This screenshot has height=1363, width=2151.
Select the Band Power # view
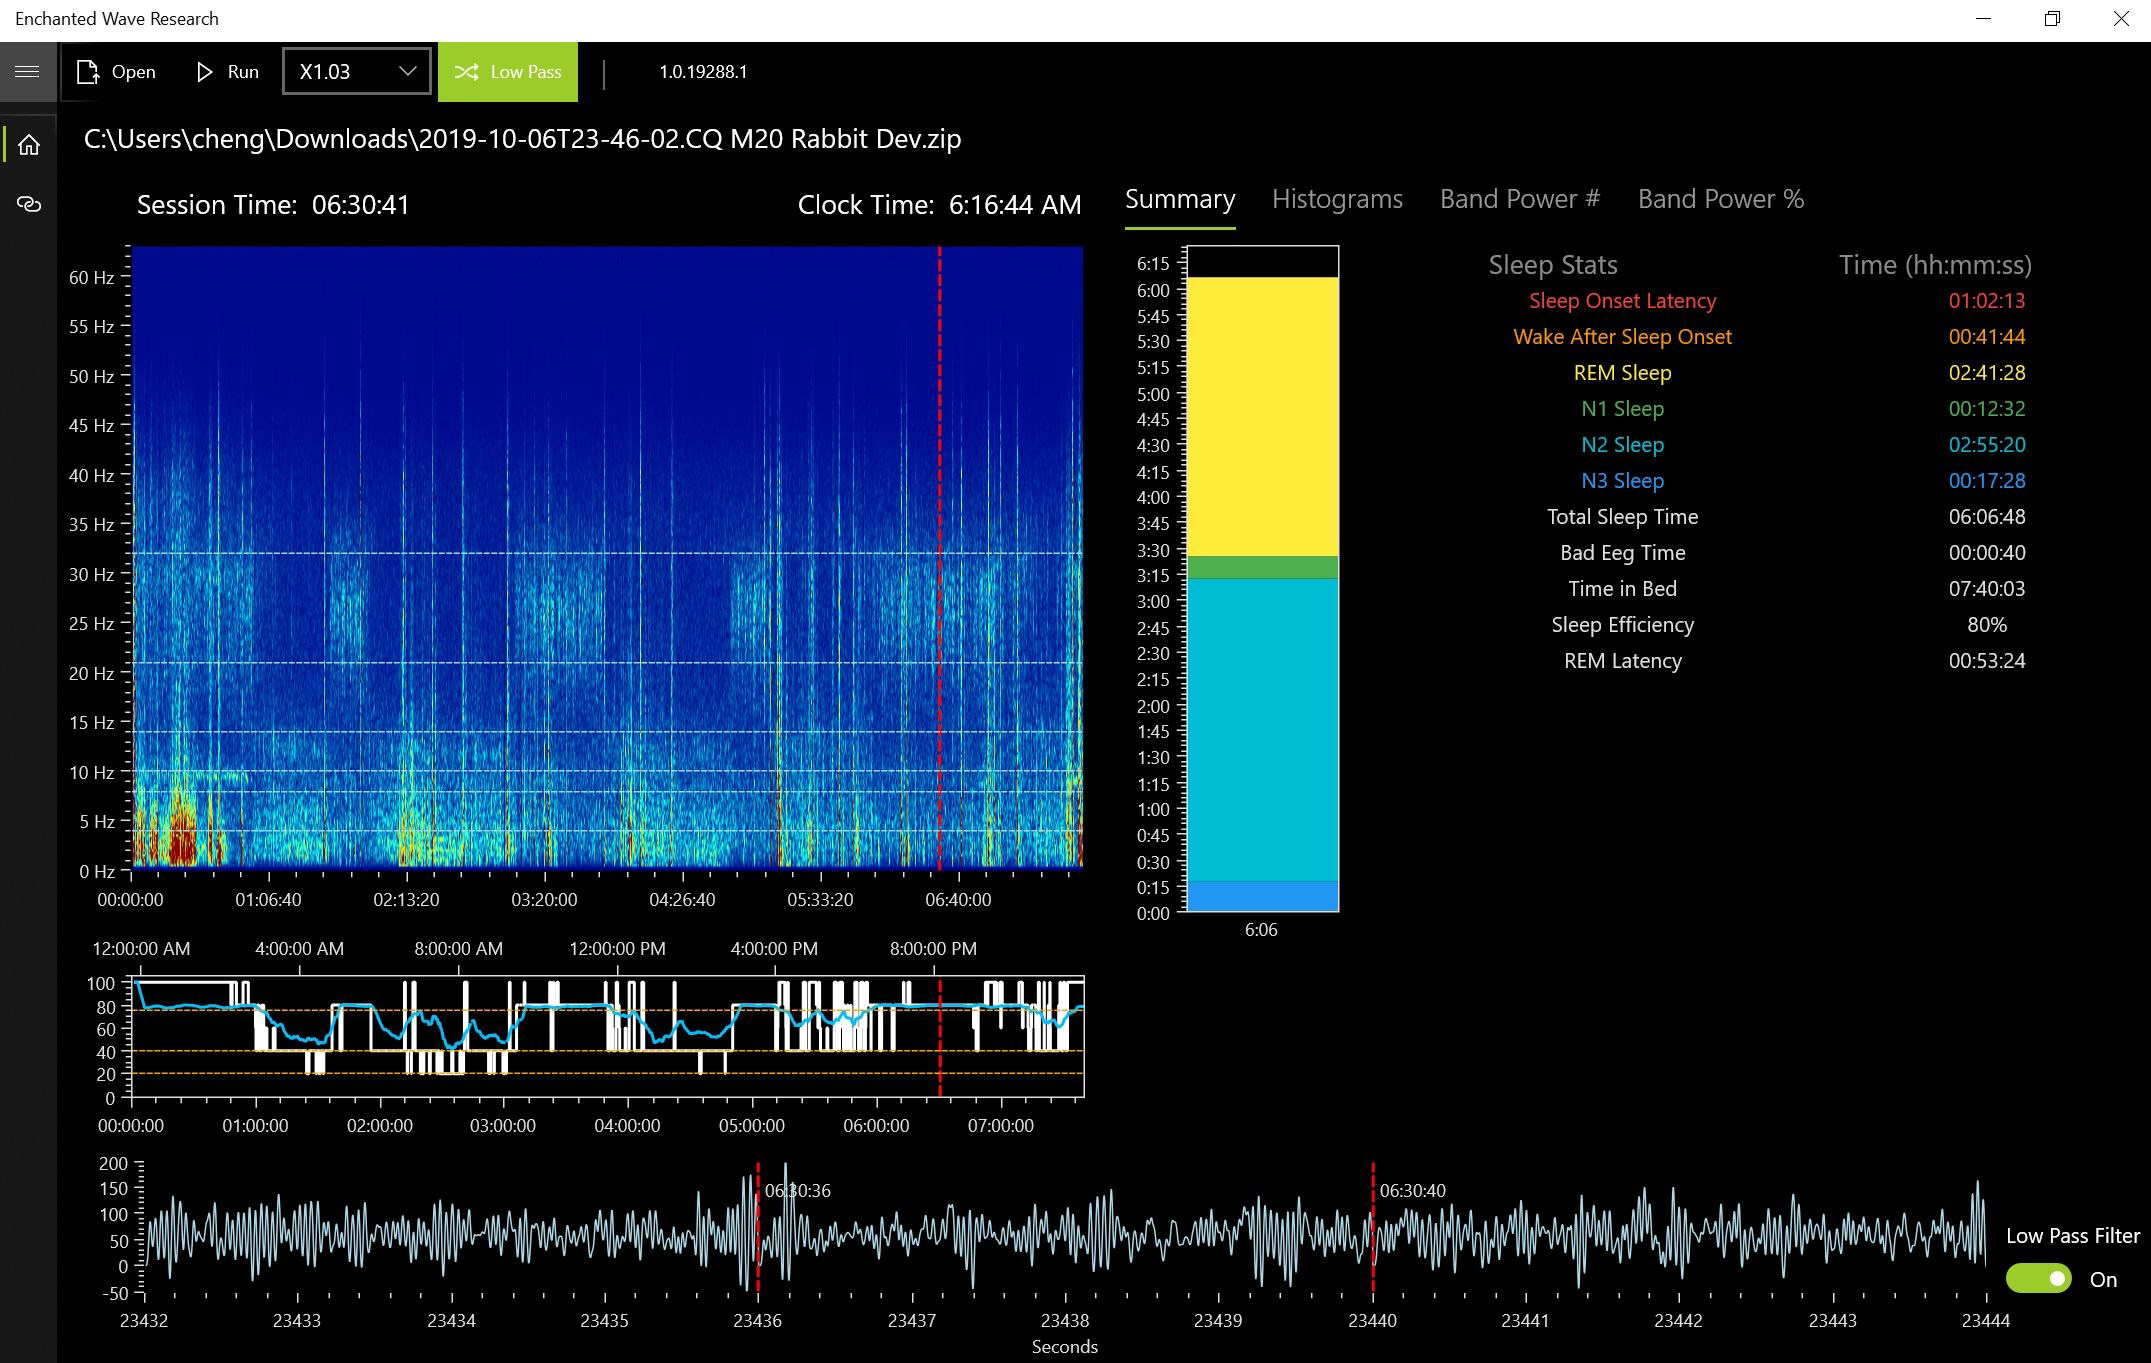(1518, 199)
